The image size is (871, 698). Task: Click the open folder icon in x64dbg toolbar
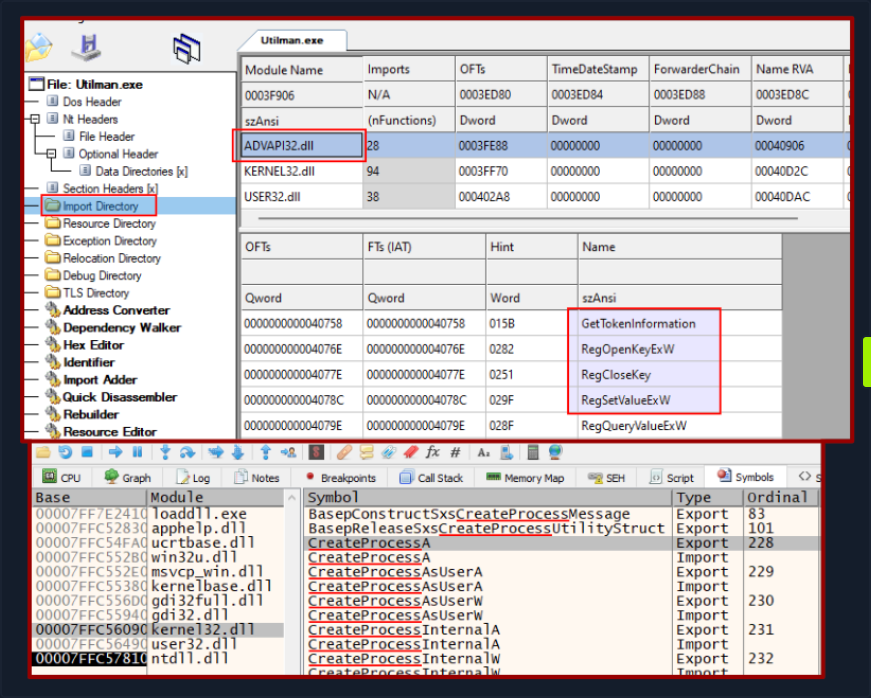(41, 452)
